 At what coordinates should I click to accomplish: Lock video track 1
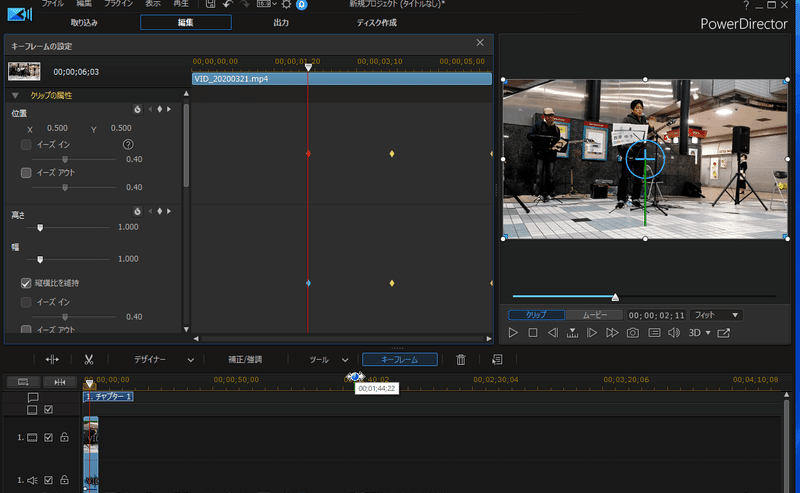point(64,437)
